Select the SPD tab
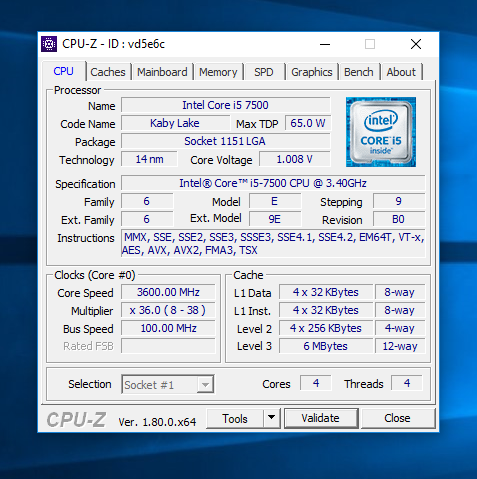The image size is (477, 479). click(x=264, y=72)
